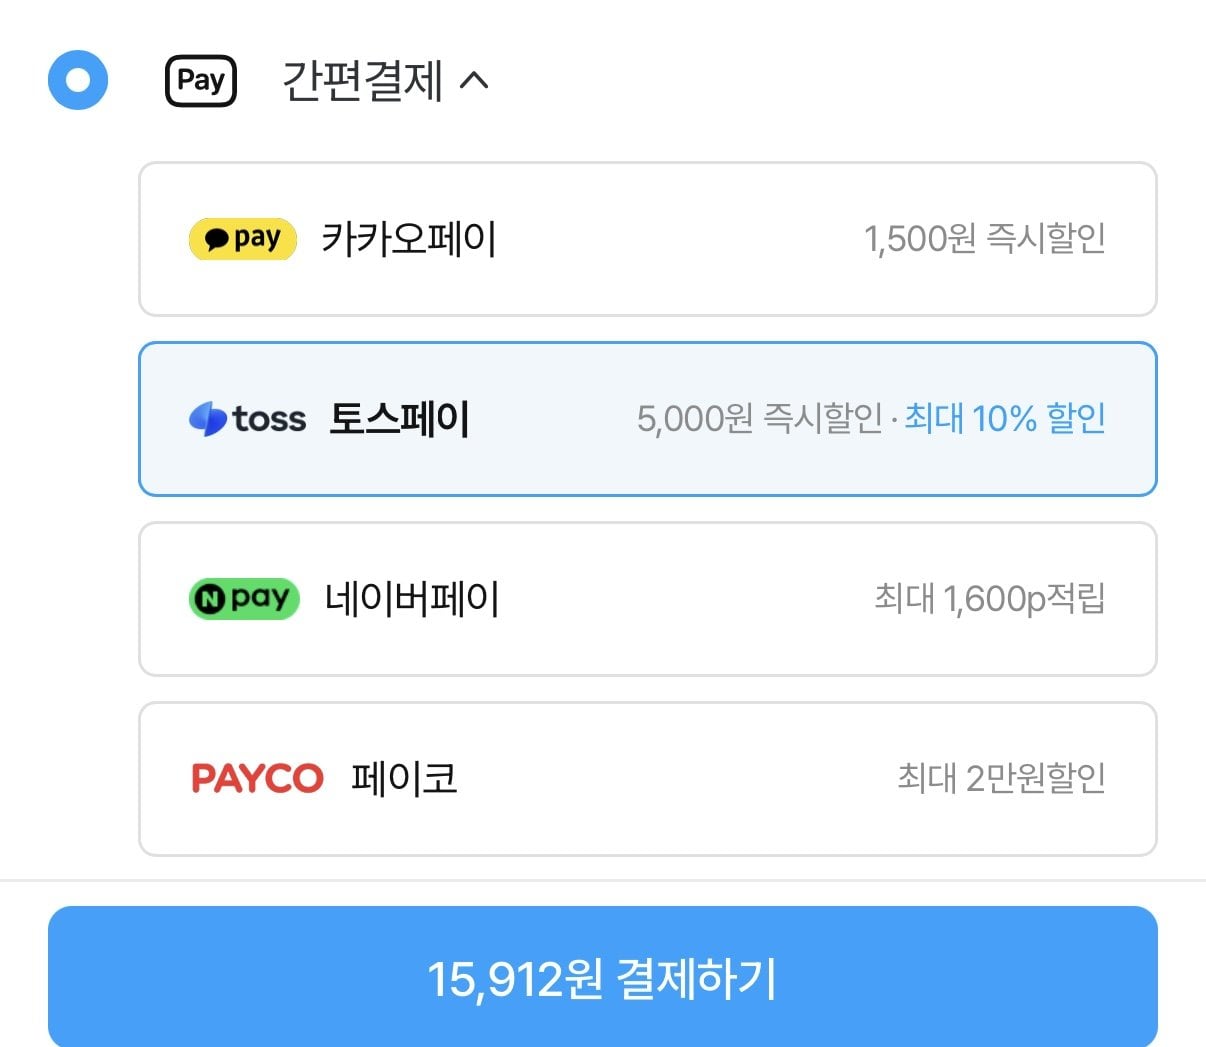This screenshot has width=1206, height=1047.
Task: Tap the 15,912원 결제하기 button
Action: pos(603,977)
